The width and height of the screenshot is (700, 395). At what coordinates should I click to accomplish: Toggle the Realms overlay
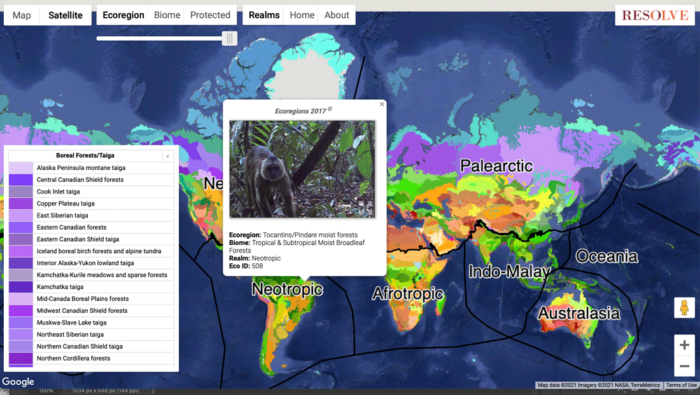264,15
